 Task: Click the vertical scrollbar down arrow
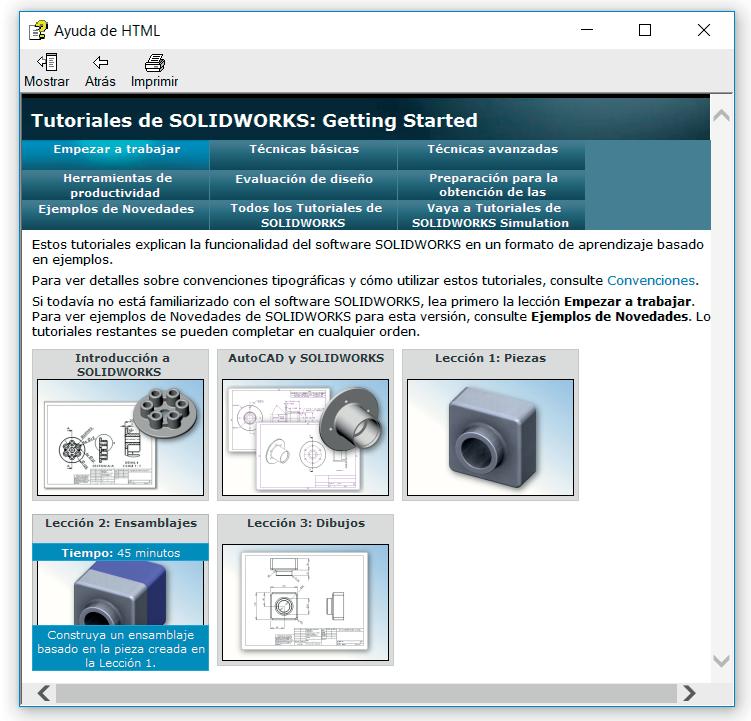[x=721, y=661]
